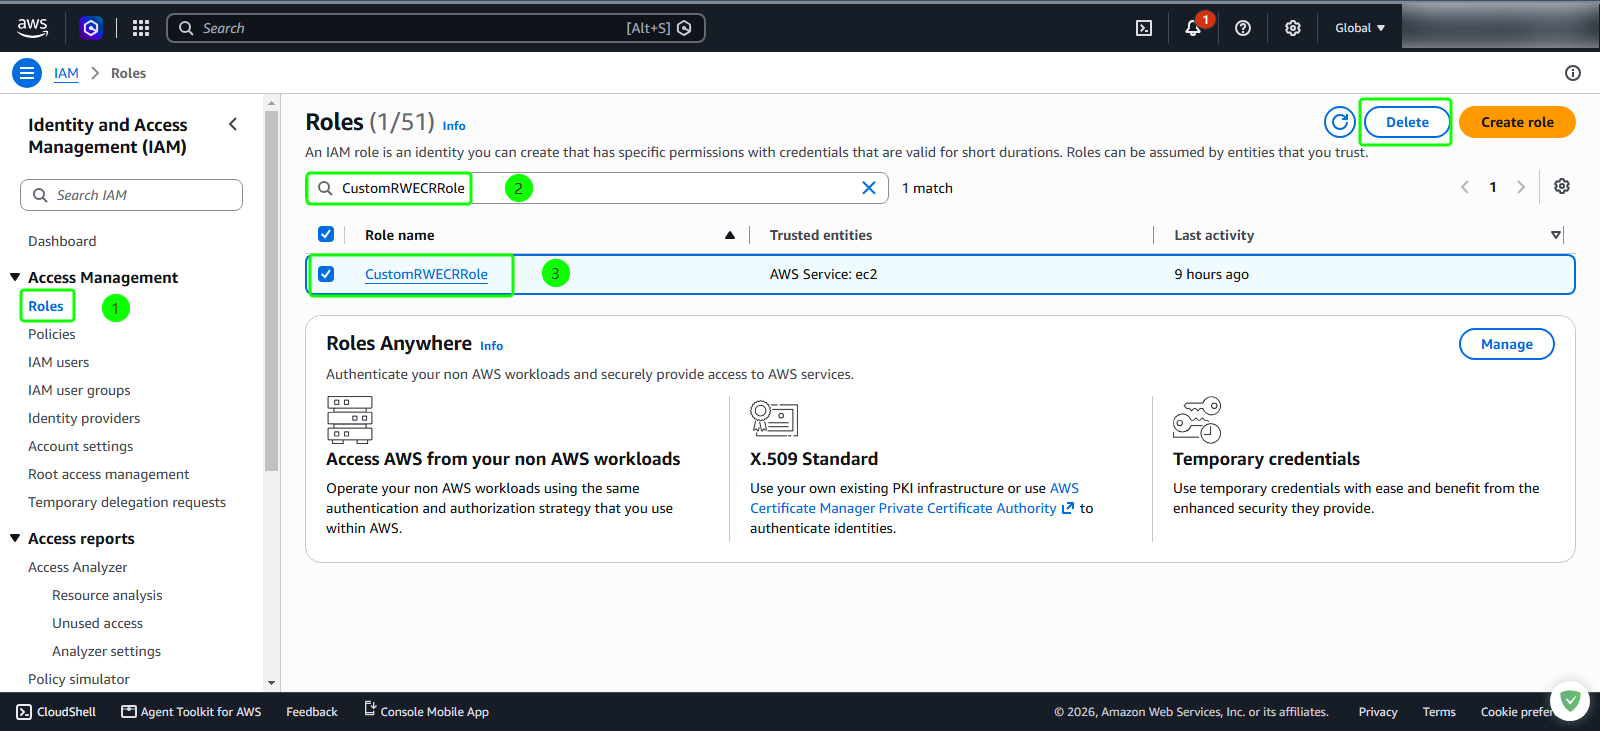1600x731 pixels.
Task: Uncheck the CustomRWECRRole row checkbox
Action: click(x=326, y=274)
